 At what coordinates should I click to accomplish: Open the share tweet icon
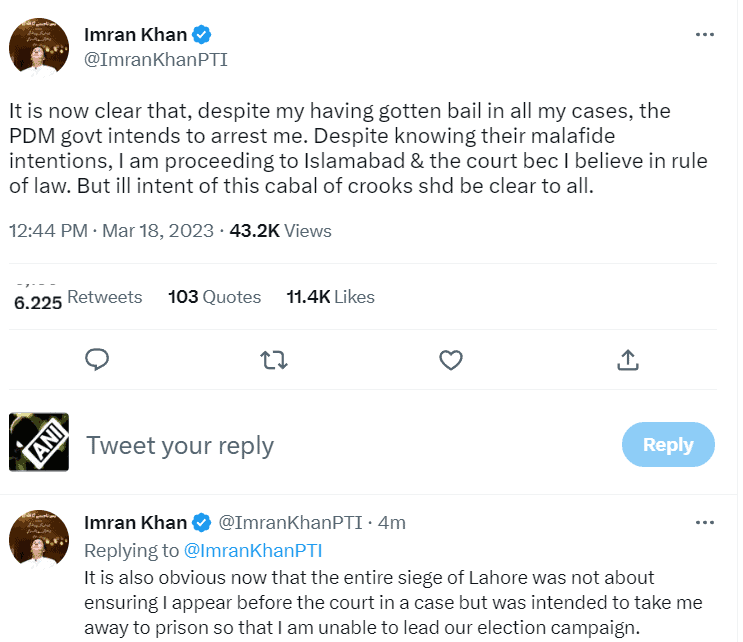click(628, 358)
